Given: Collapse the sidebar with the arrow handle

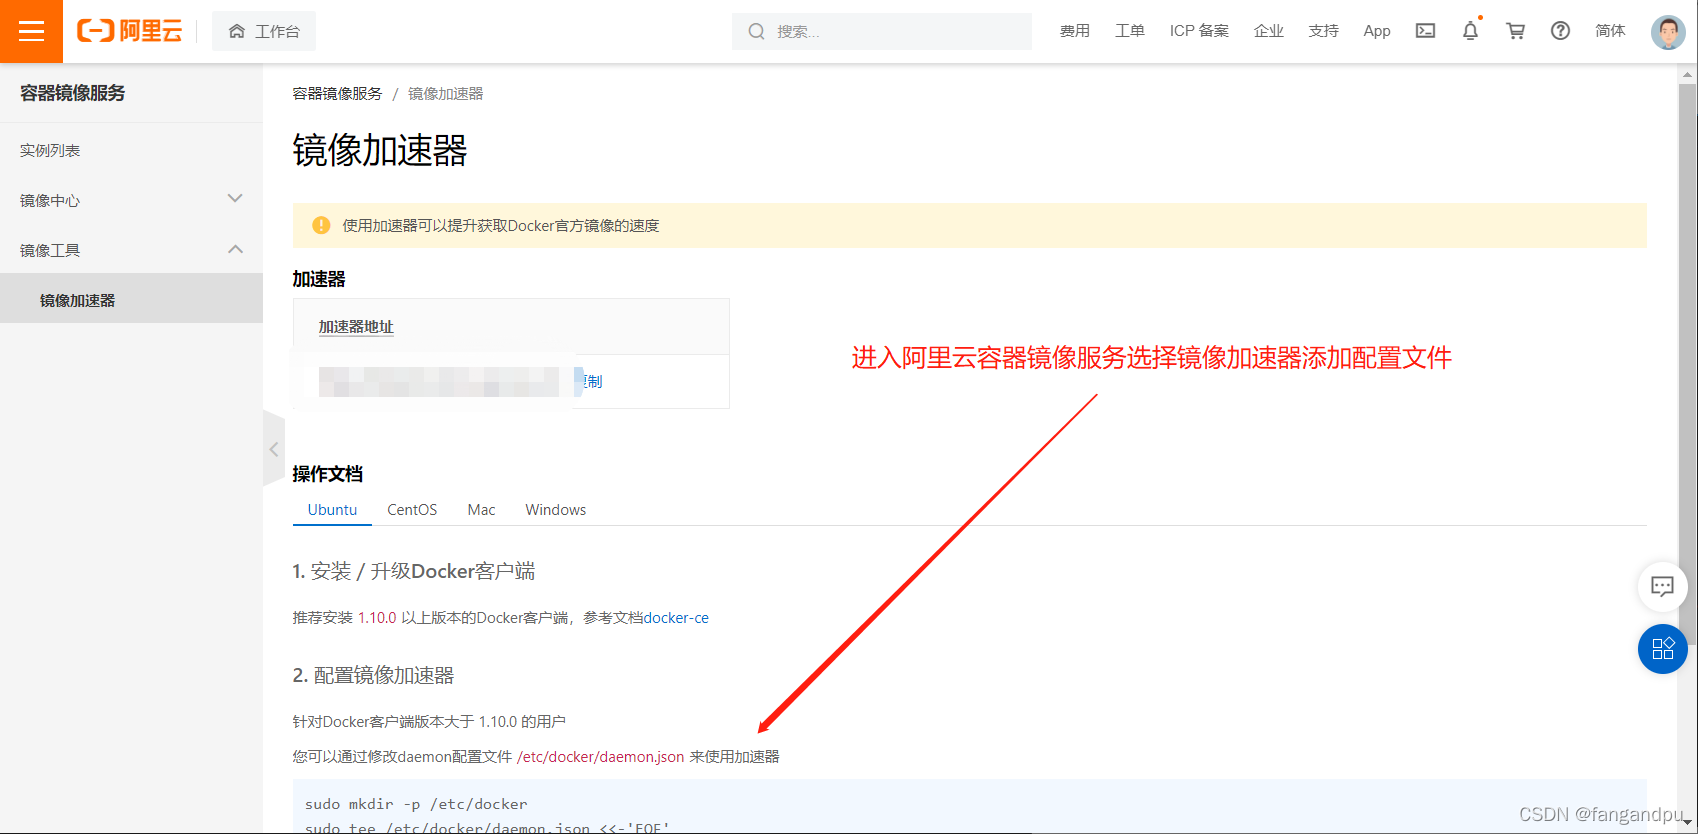Looking at the screenshot, I should click(x=273, y=449).
